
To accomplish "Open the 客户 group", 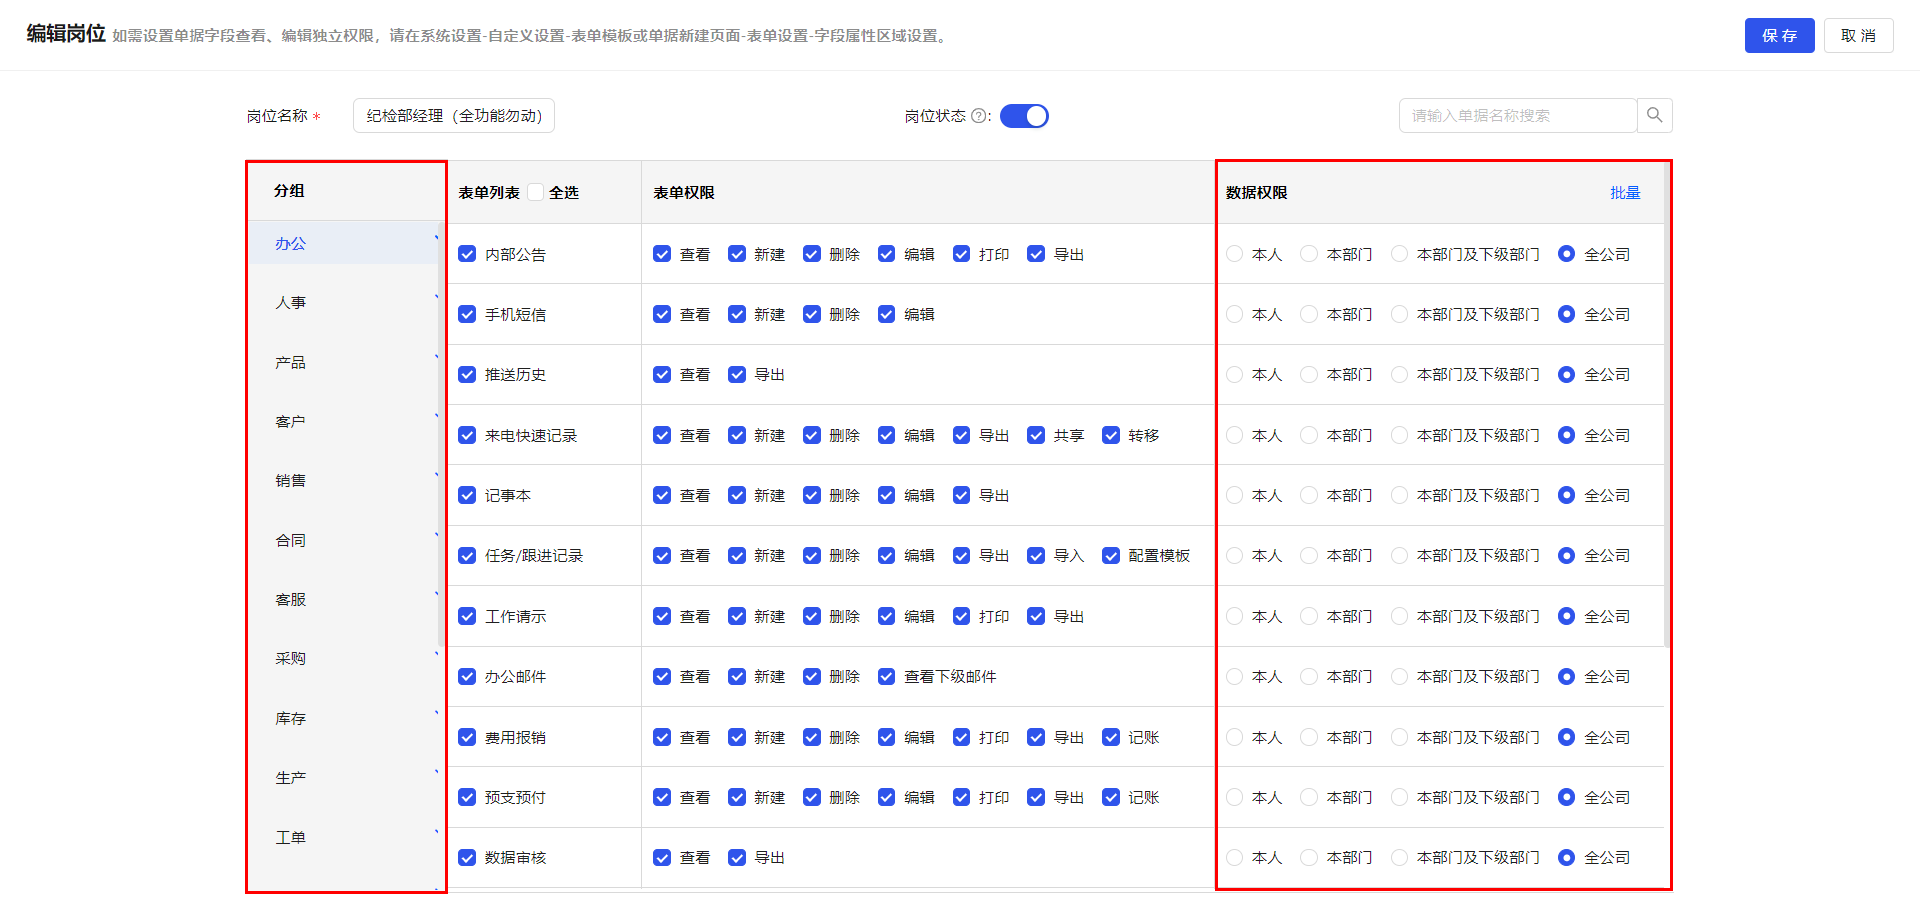I will point(291,421).
